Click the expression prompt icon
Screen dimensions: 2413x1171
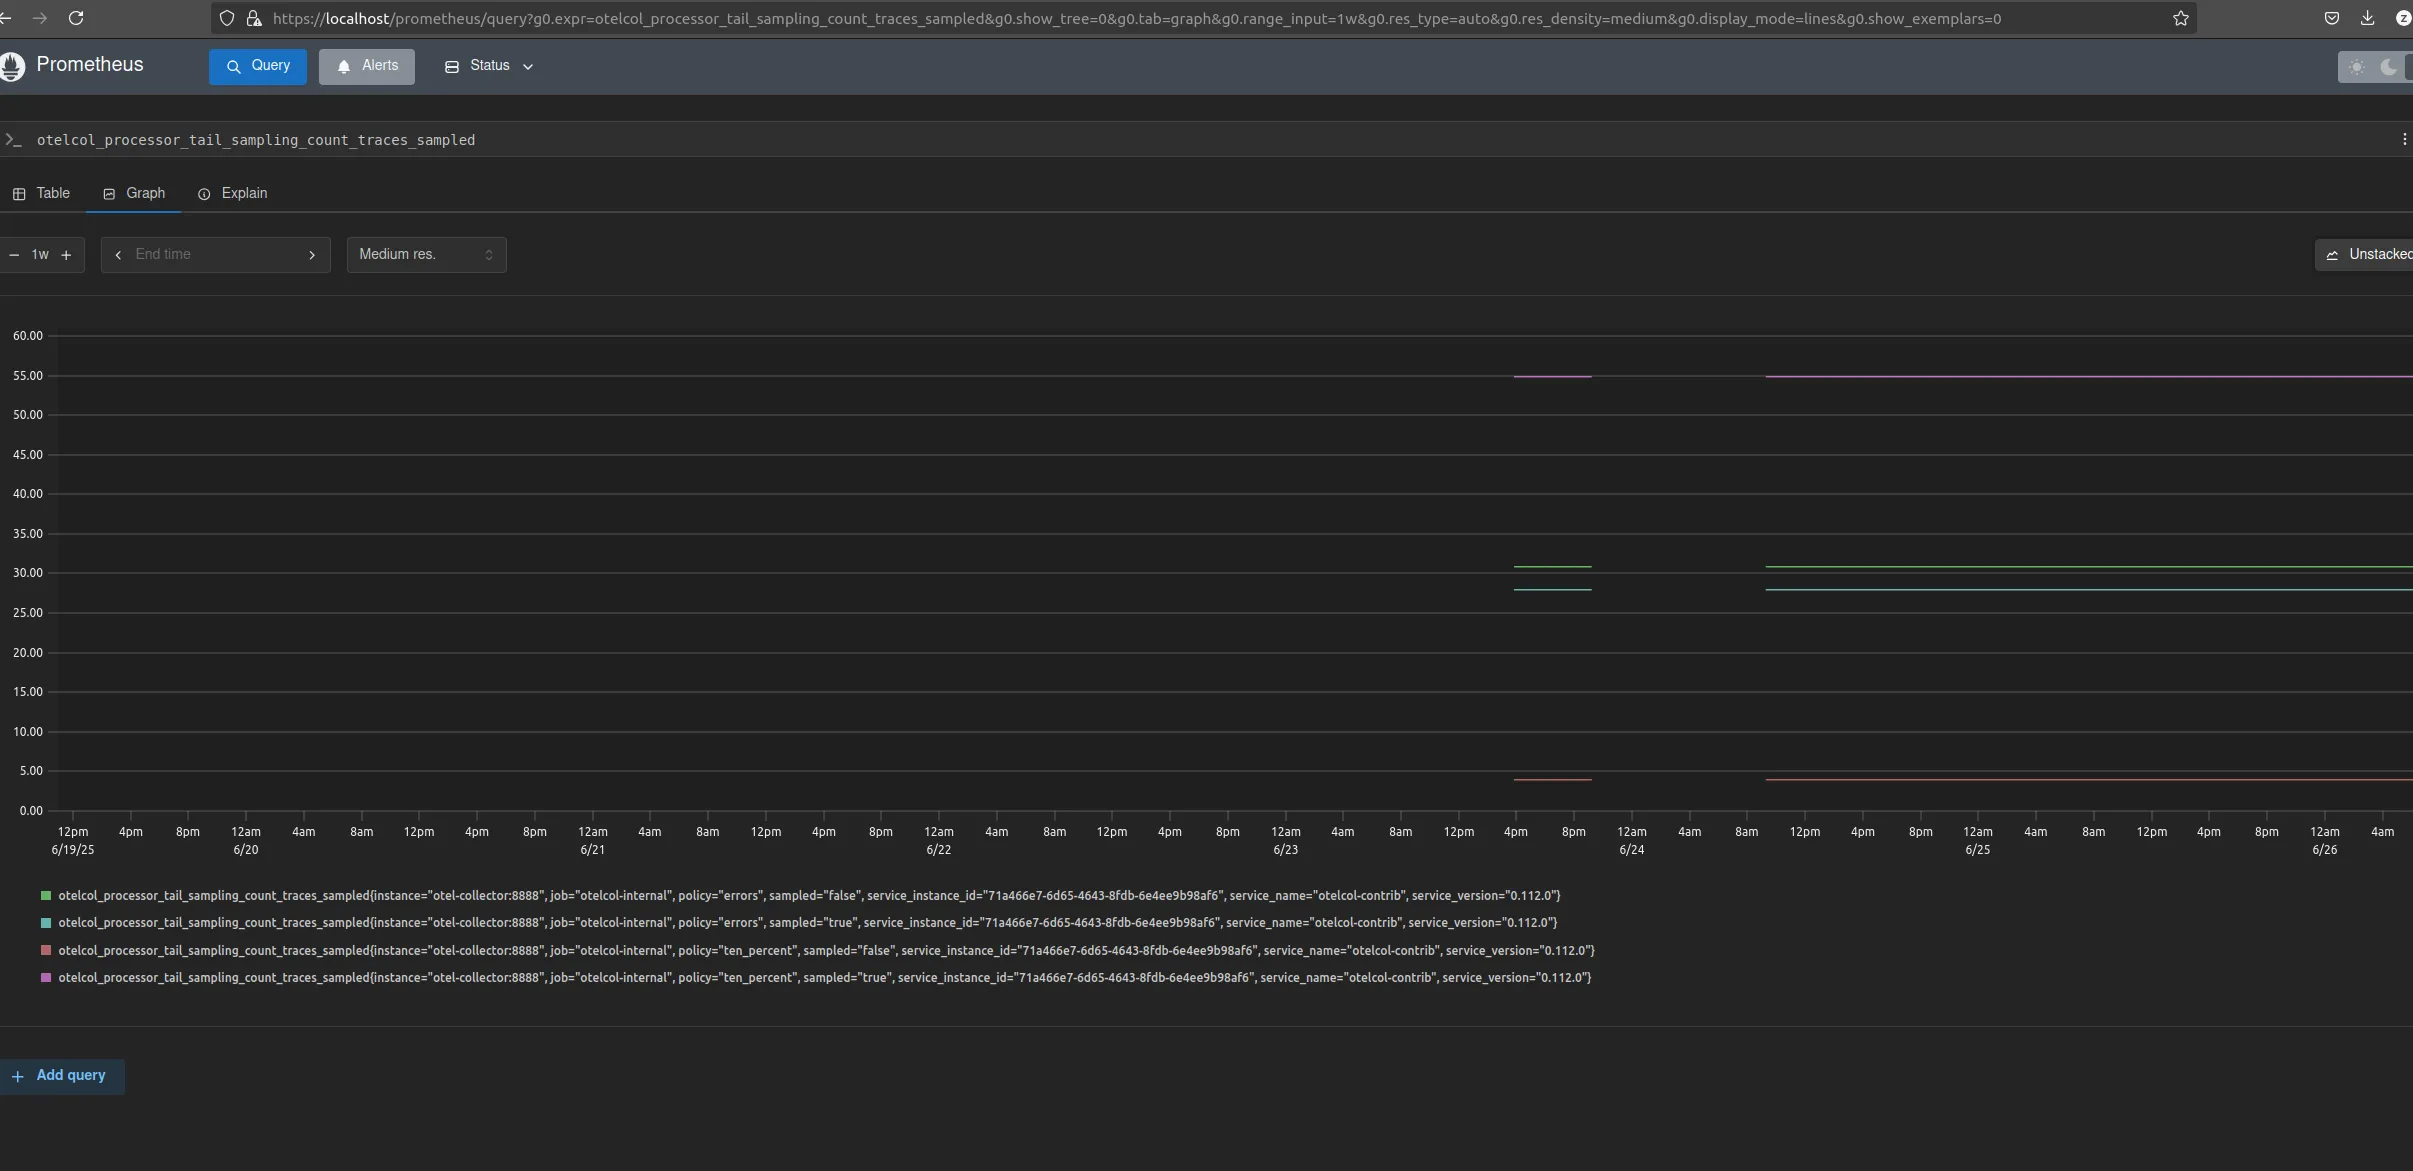13,140
